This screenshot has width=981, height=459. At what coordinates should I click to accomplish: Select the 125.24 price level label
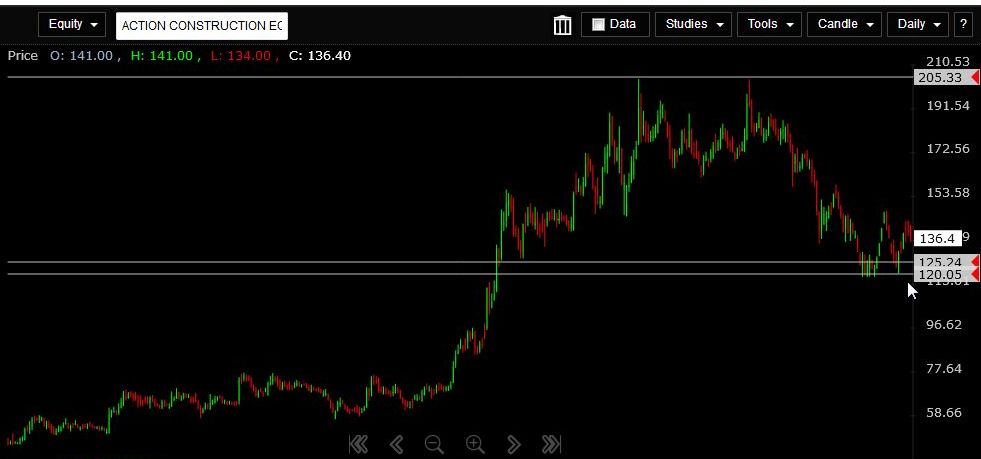tap(939, 262)
